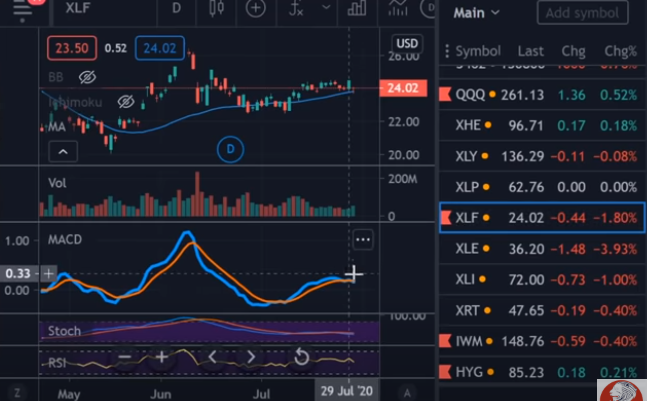
Task: Sort watchlist by Chg% column
Action: [620, 51]
